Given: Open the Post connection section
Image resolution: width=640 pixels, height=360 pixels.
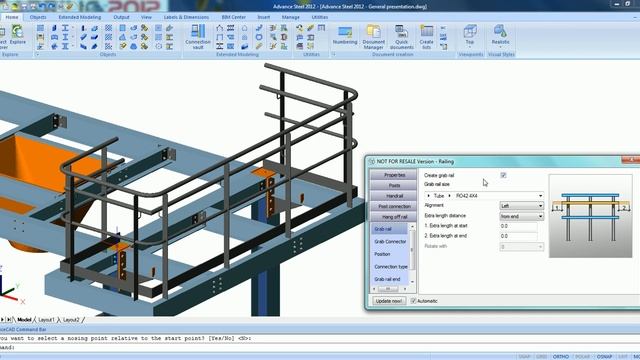Looking at the screenshot, I should pyautogui.click(x=393, y=207).
